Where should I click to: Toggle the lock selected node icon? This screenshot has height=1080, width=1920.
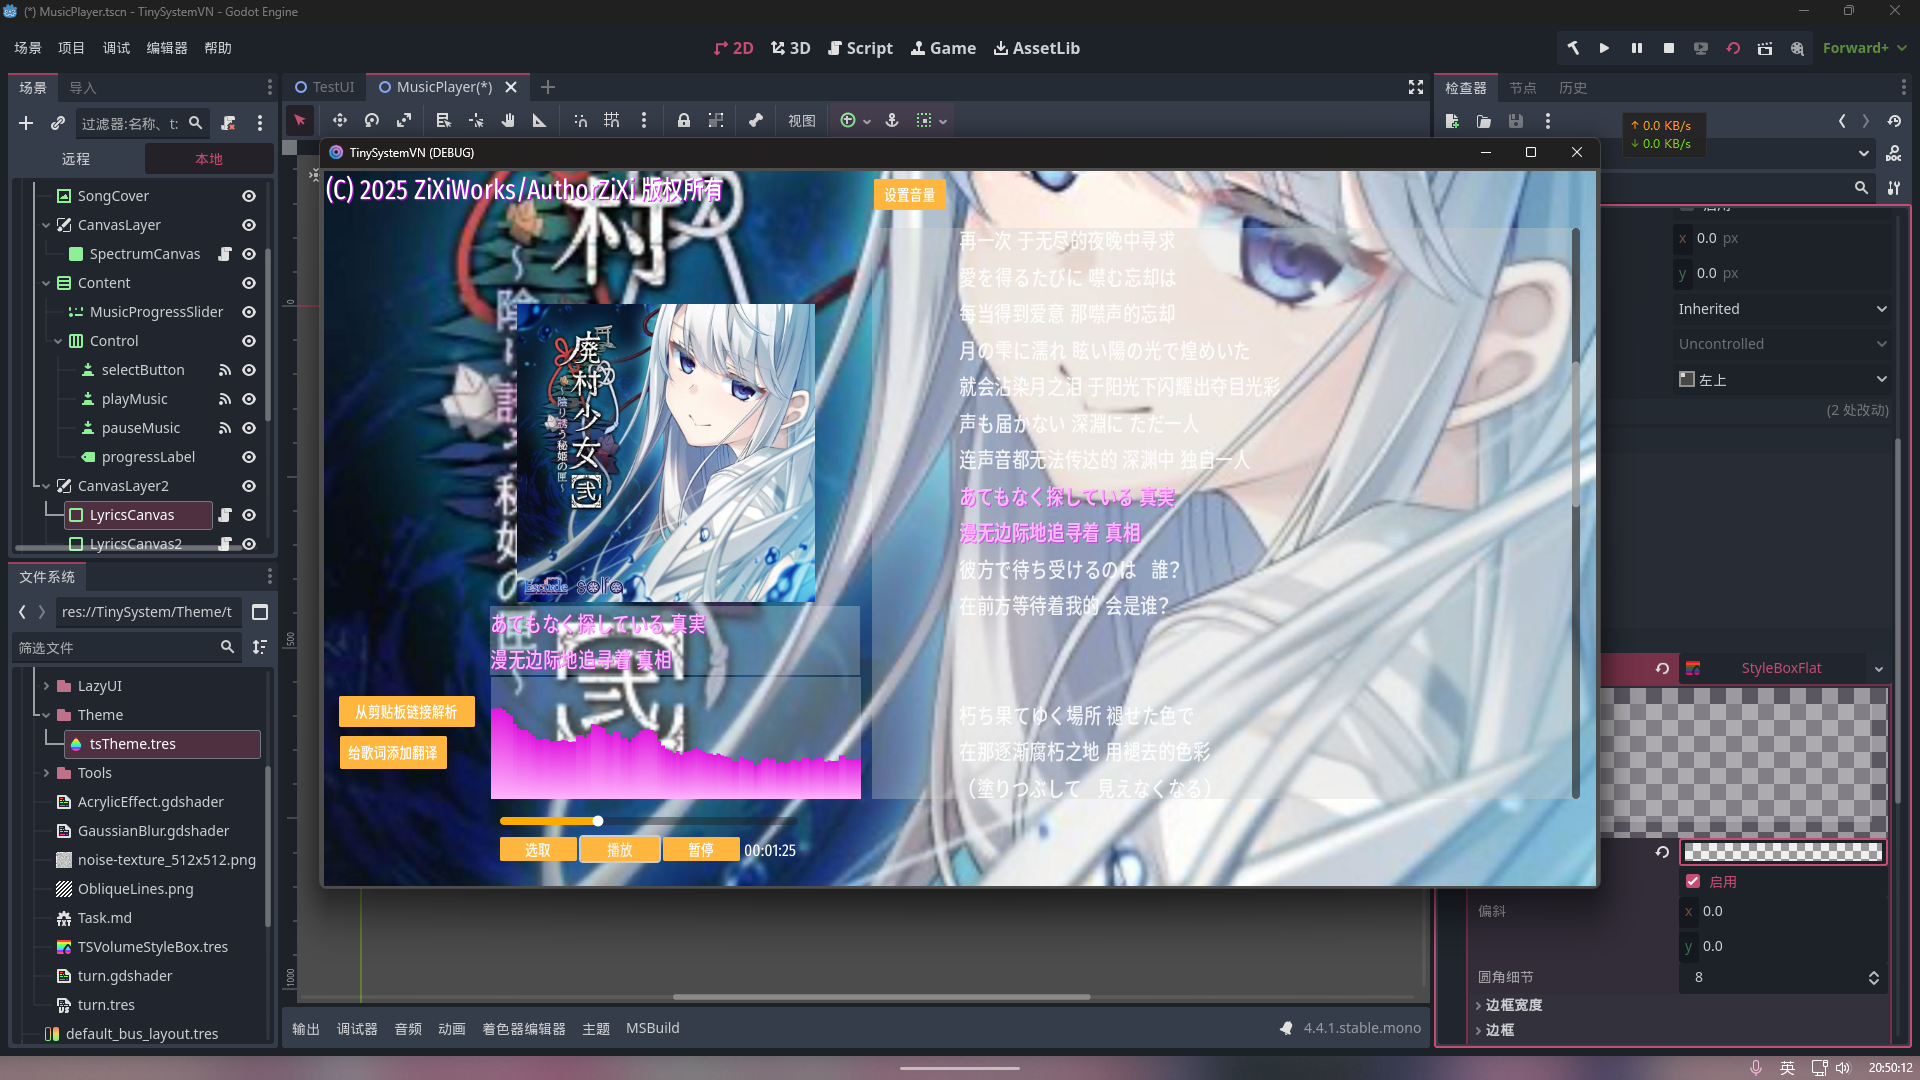[x=683, y=120]
